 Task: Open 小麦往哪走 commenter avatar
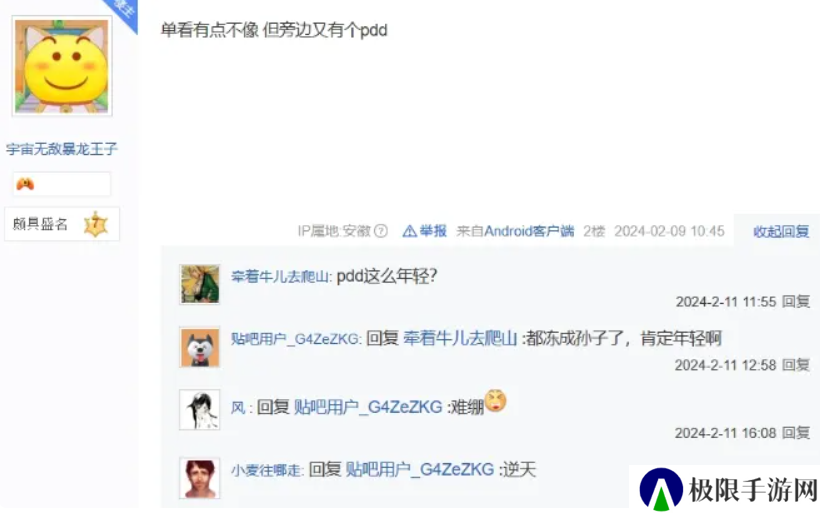(x=199, y=478)
